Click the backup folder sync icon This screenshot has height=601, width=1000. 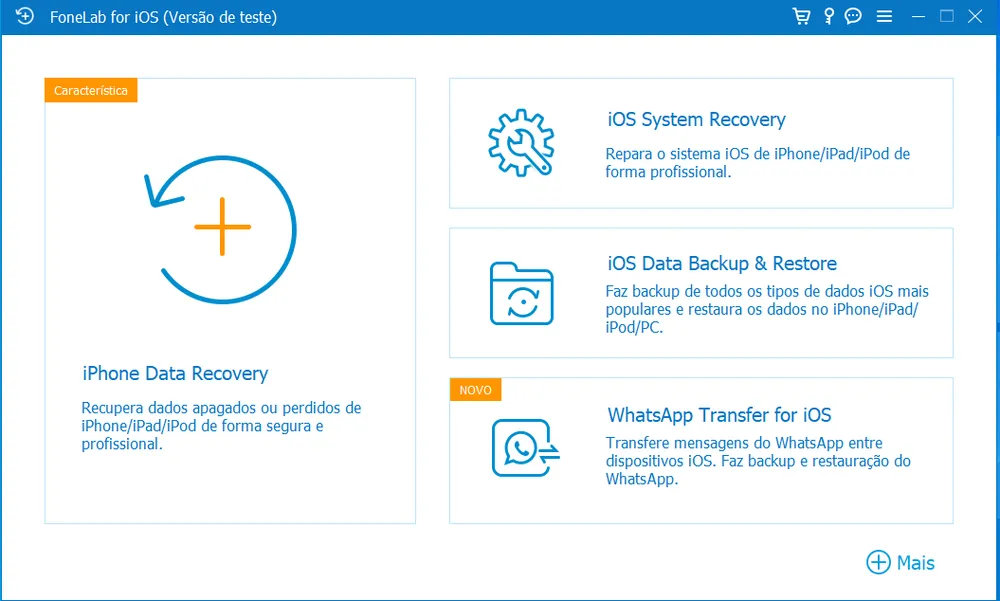click(521, 293)
